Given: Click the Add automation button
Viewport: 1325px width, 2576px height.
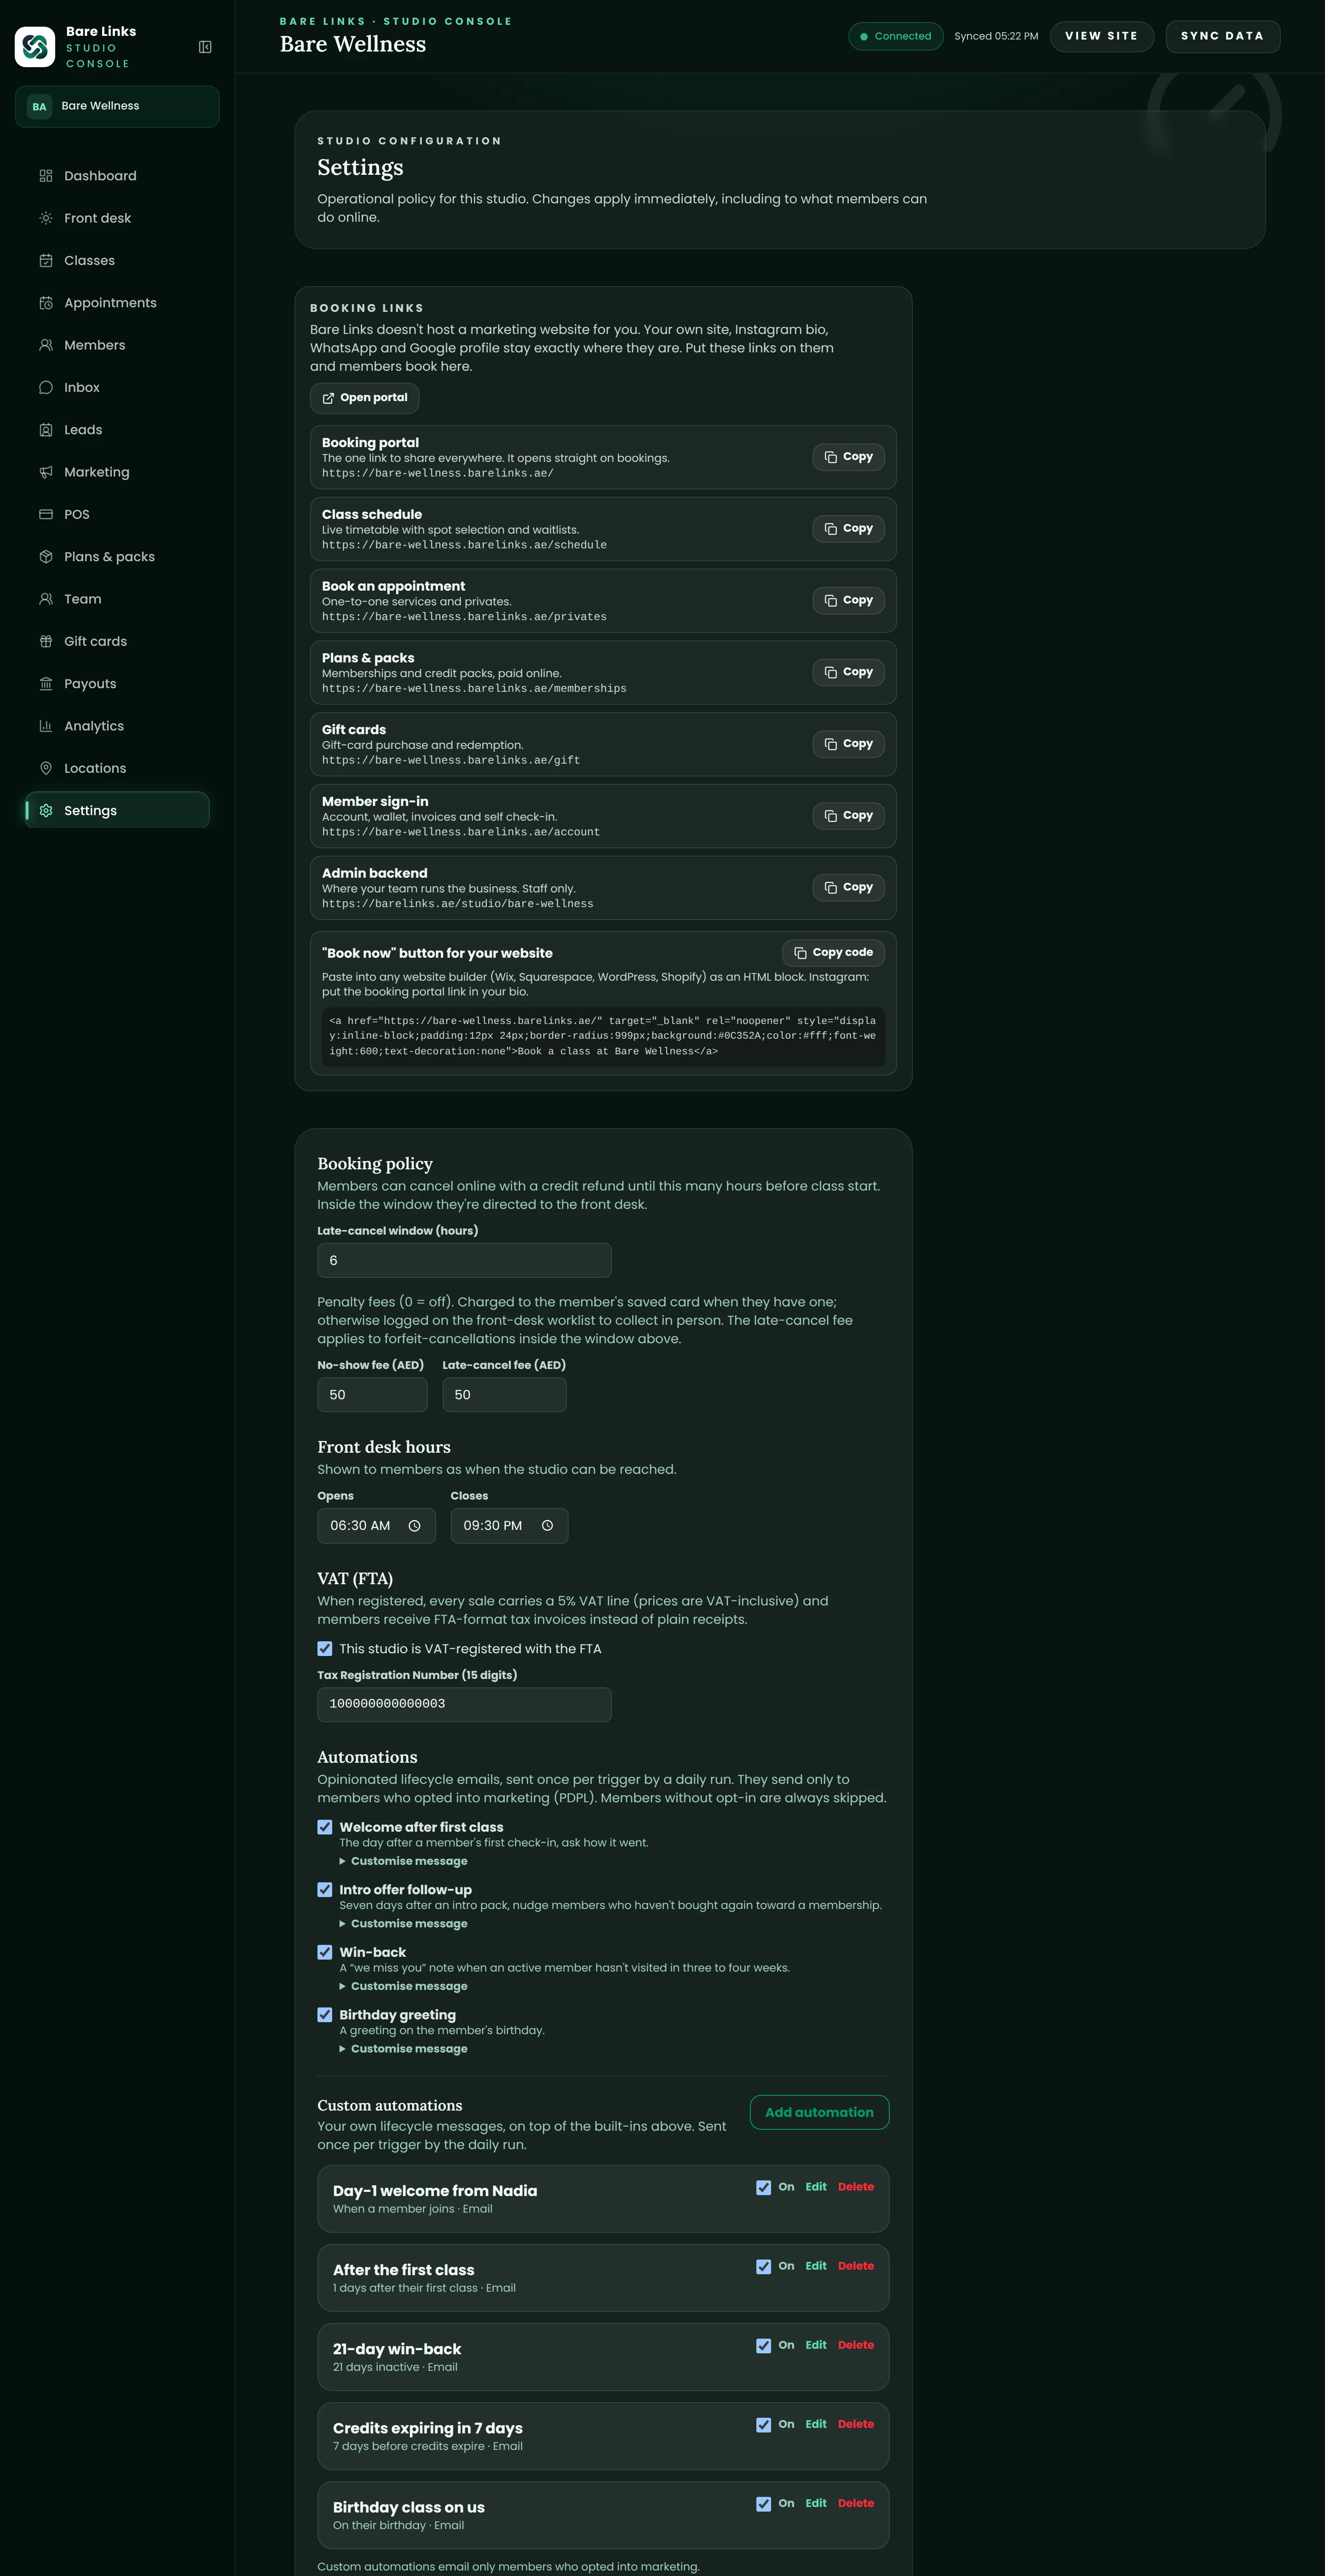Looking at the screenshot, I should pyautogui.click(x=819, y=2112).
